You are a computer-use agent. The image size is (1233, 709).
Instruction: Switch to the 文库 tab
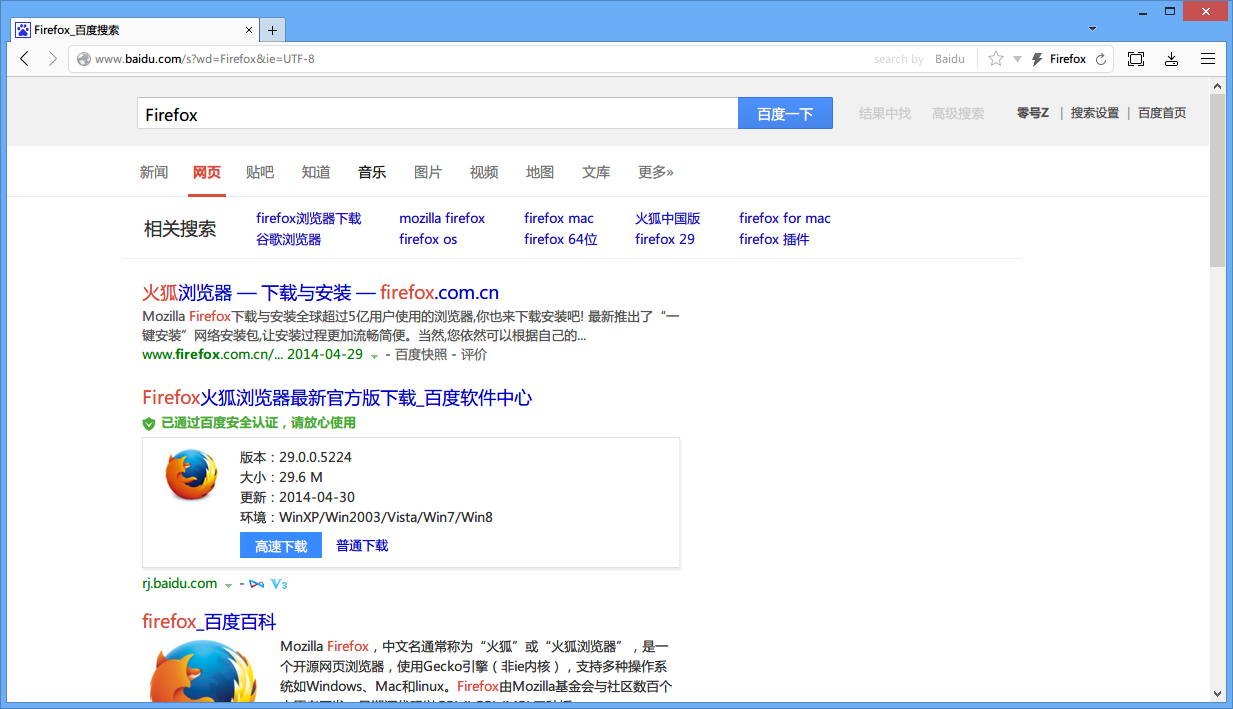(x=596, y=172)
